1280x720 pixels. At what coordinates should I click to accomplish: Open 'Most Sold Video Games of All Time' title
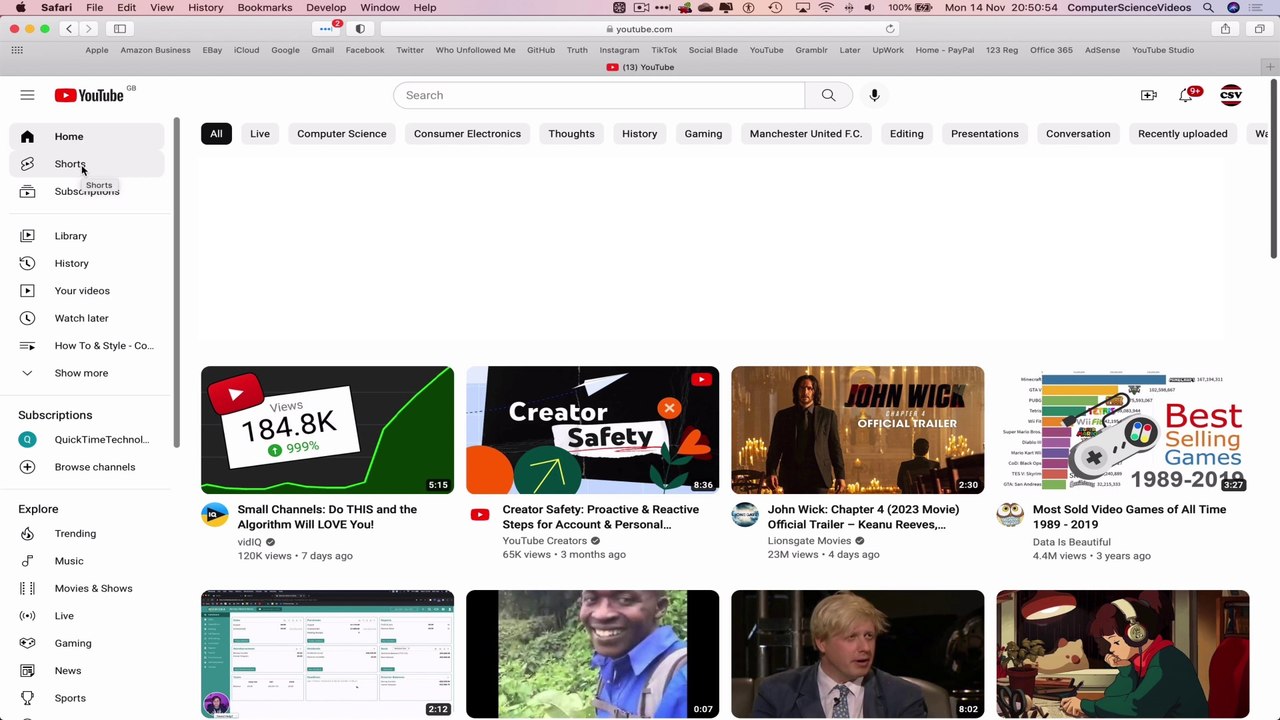point(1129,517)
